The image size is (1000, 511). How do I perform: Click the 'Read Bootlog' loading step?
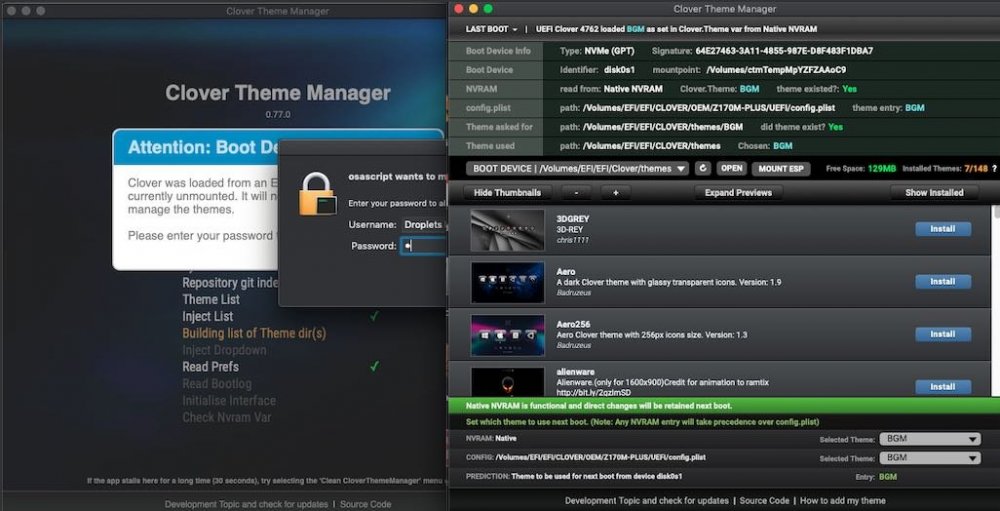click(x=217, y=383)
